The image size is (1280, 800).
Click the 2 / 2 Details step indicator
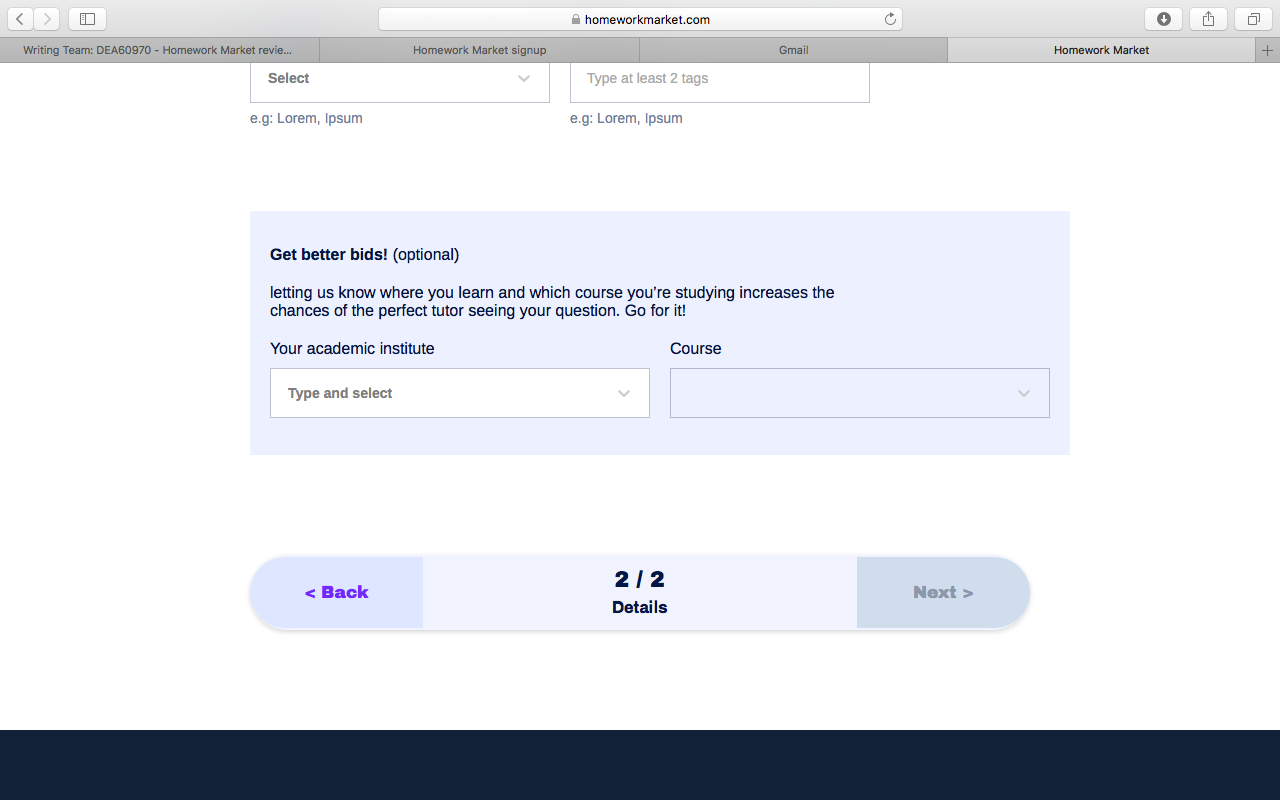(639, 592)
